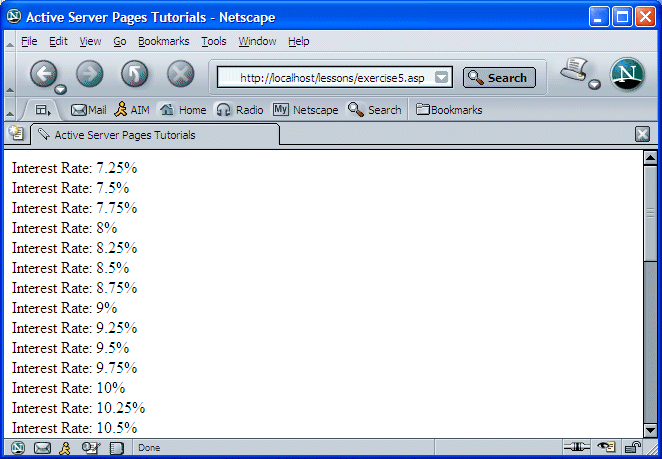Open the Bookmarks folder in personal toolbar
Screen dimensions: 662x459
coord(449,110)
